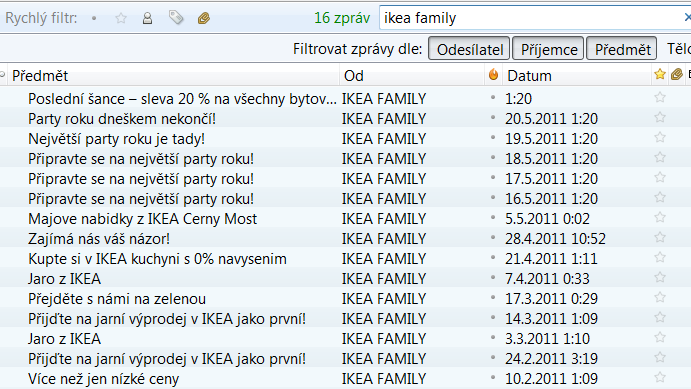Star the 'Party roku dneškem nekončí!' message
The image size is (691, 389).
pyautogui.click(x=660, y=117)
